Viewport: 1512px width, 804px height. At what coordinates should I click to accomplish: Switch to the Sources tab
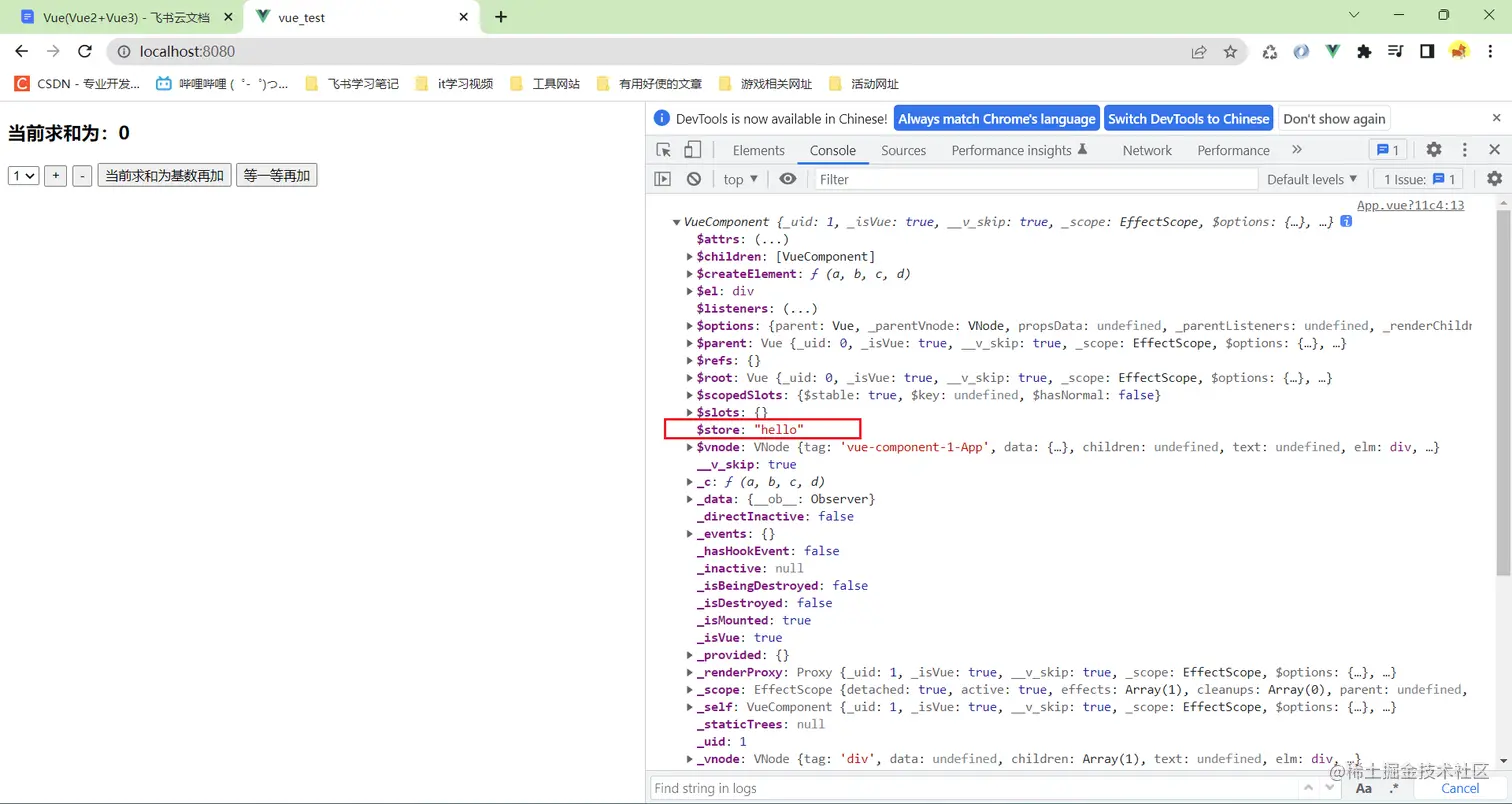click(903, 150)
